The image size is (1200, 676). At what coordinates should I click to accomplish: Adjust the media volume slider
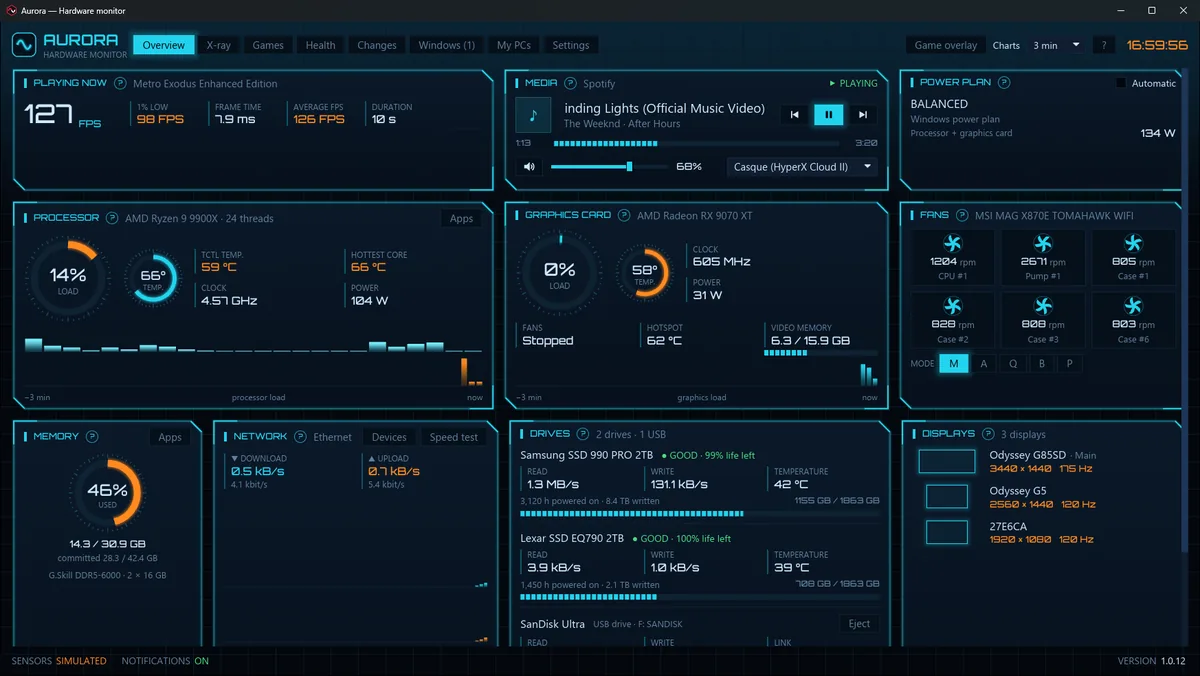point(610,167)
